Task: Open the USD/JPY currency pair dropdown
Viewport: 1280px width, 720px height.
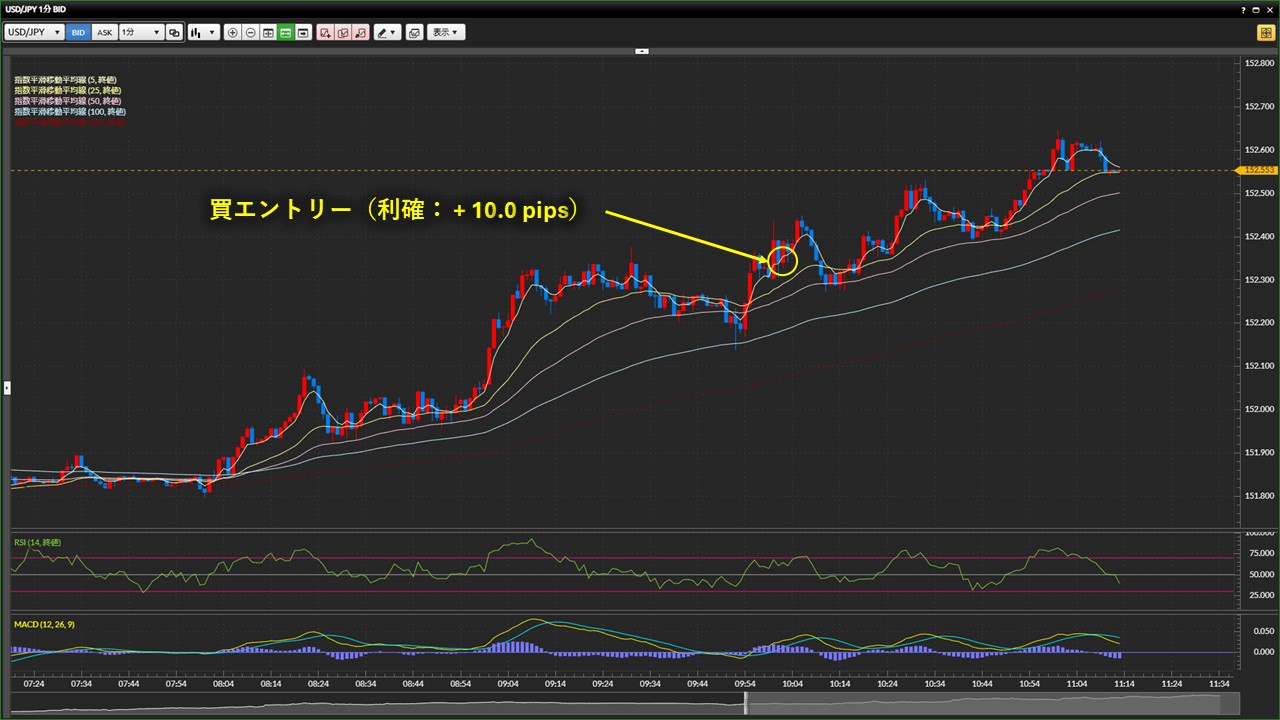Action: (x=35, y=32)
